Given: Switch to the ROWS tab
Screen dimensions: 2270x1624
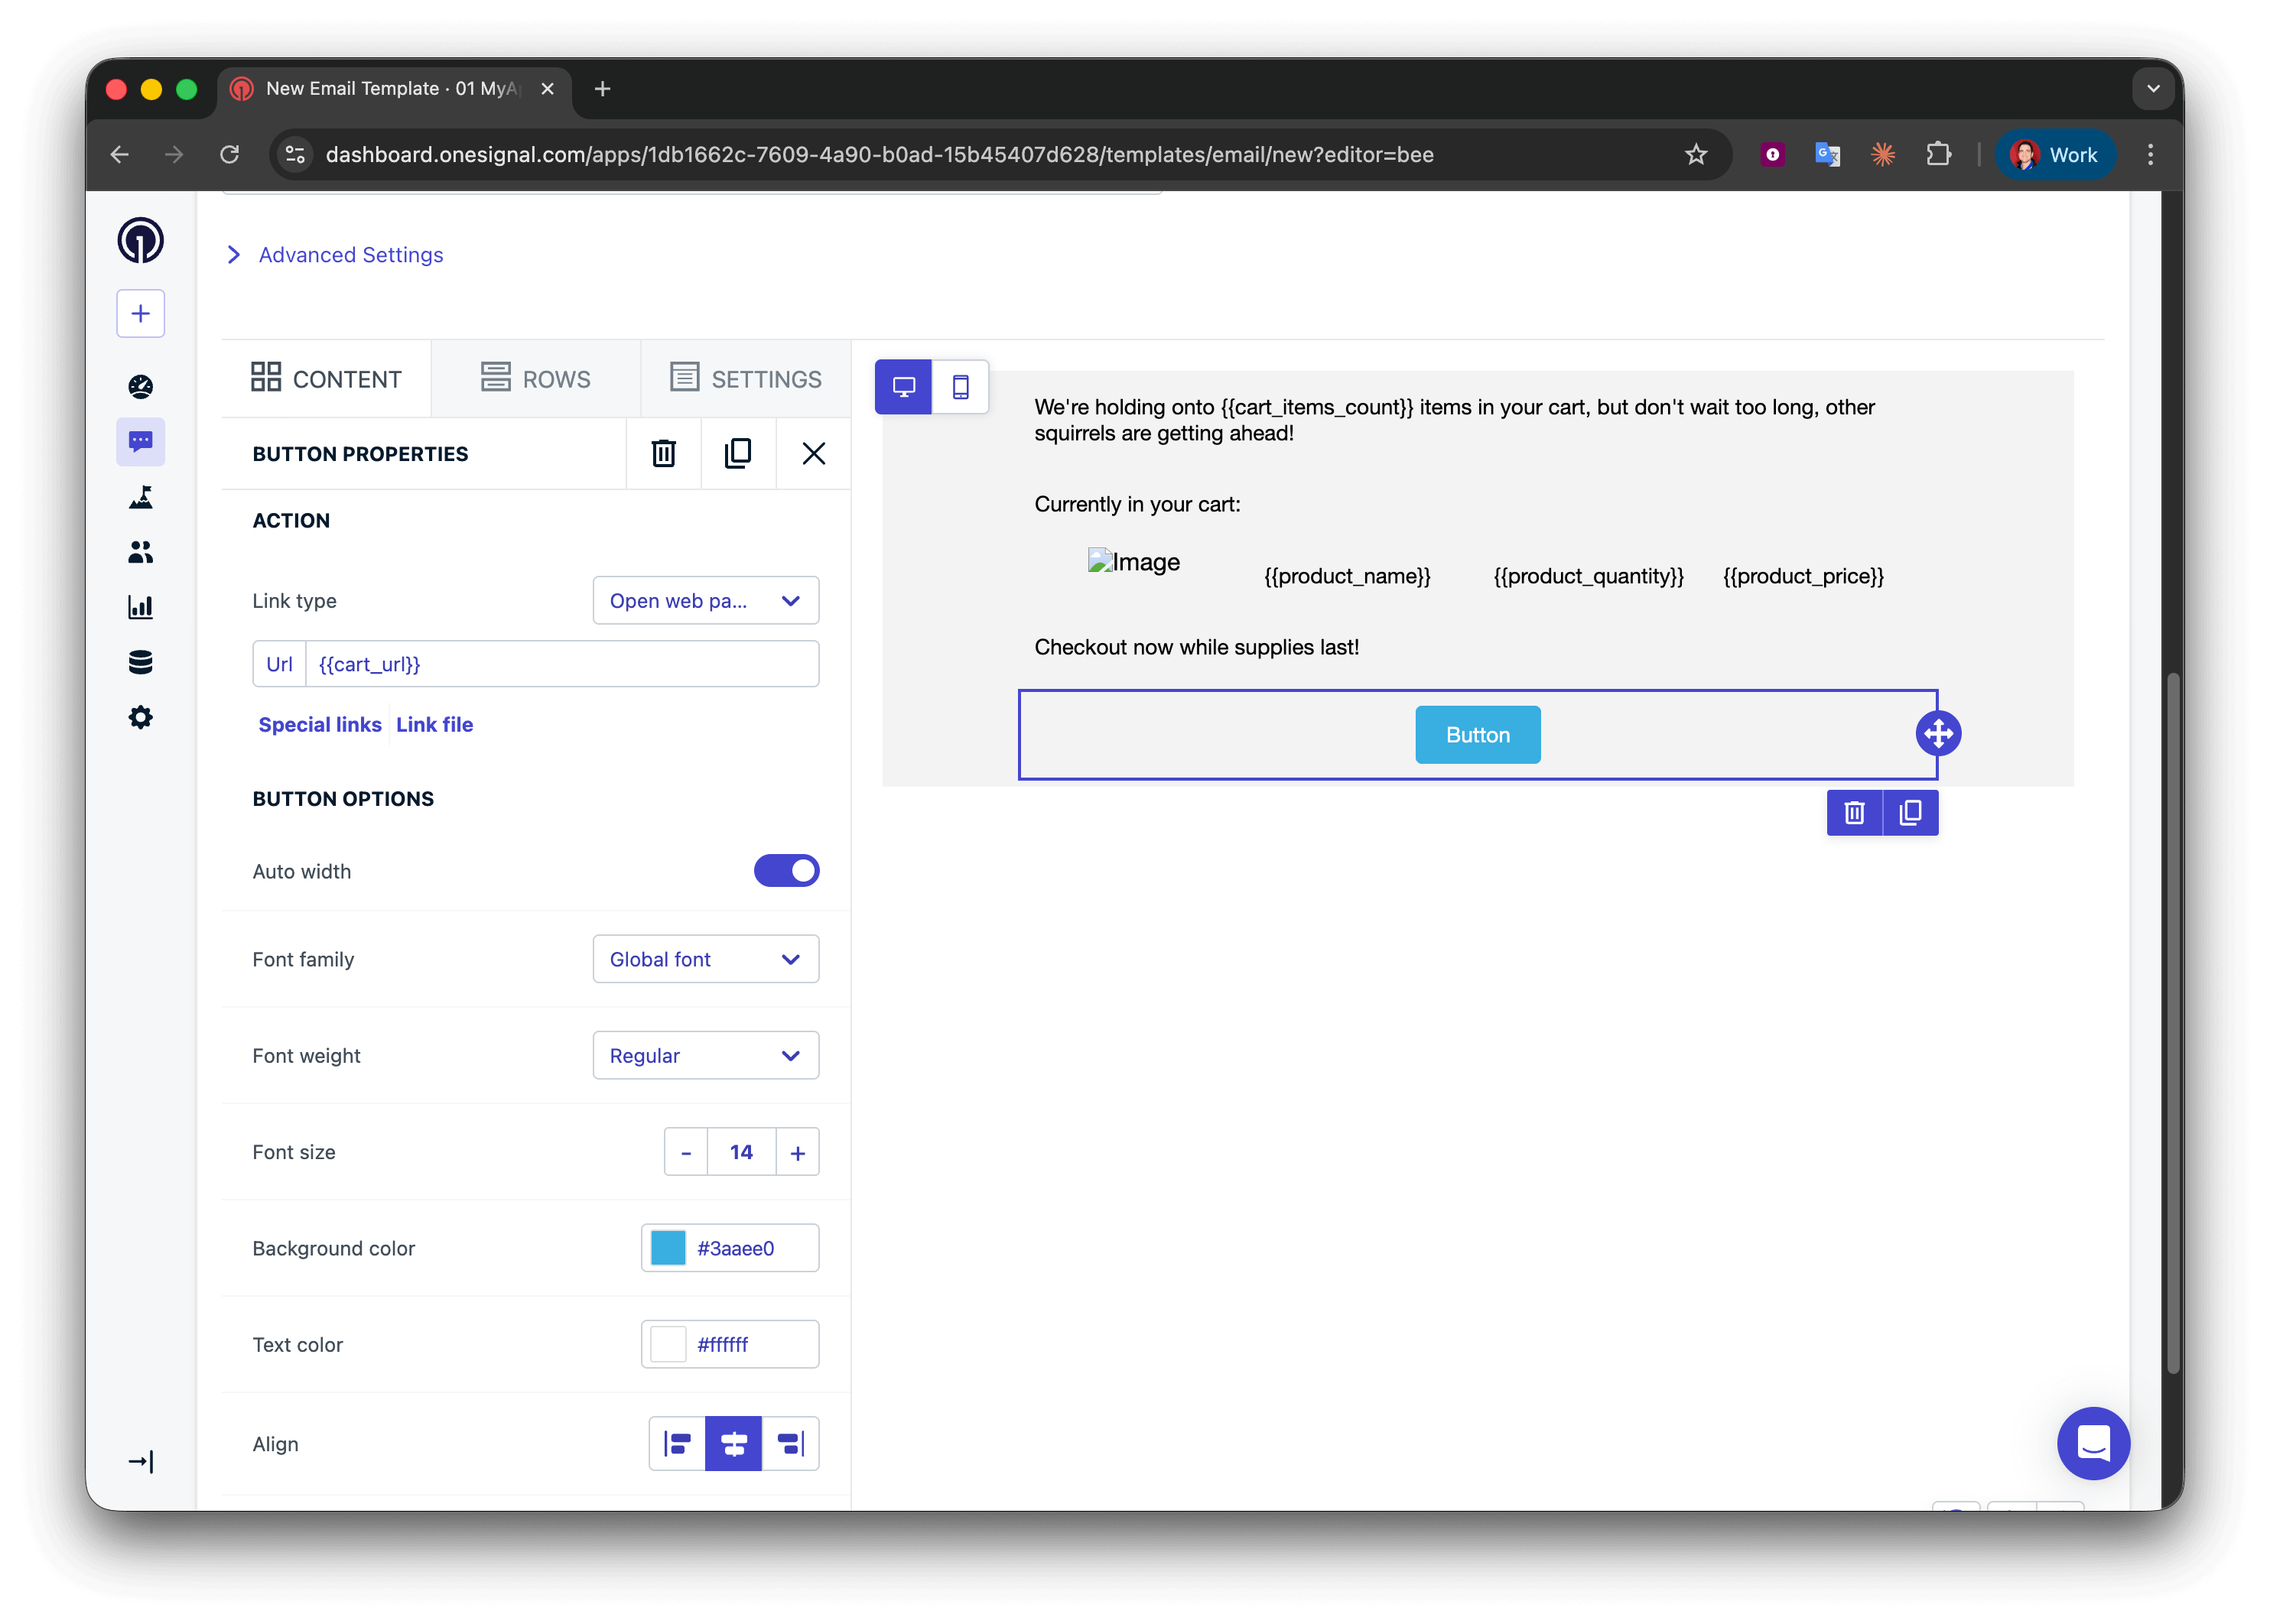Looking at the screenshot, I should coord(536,379).
